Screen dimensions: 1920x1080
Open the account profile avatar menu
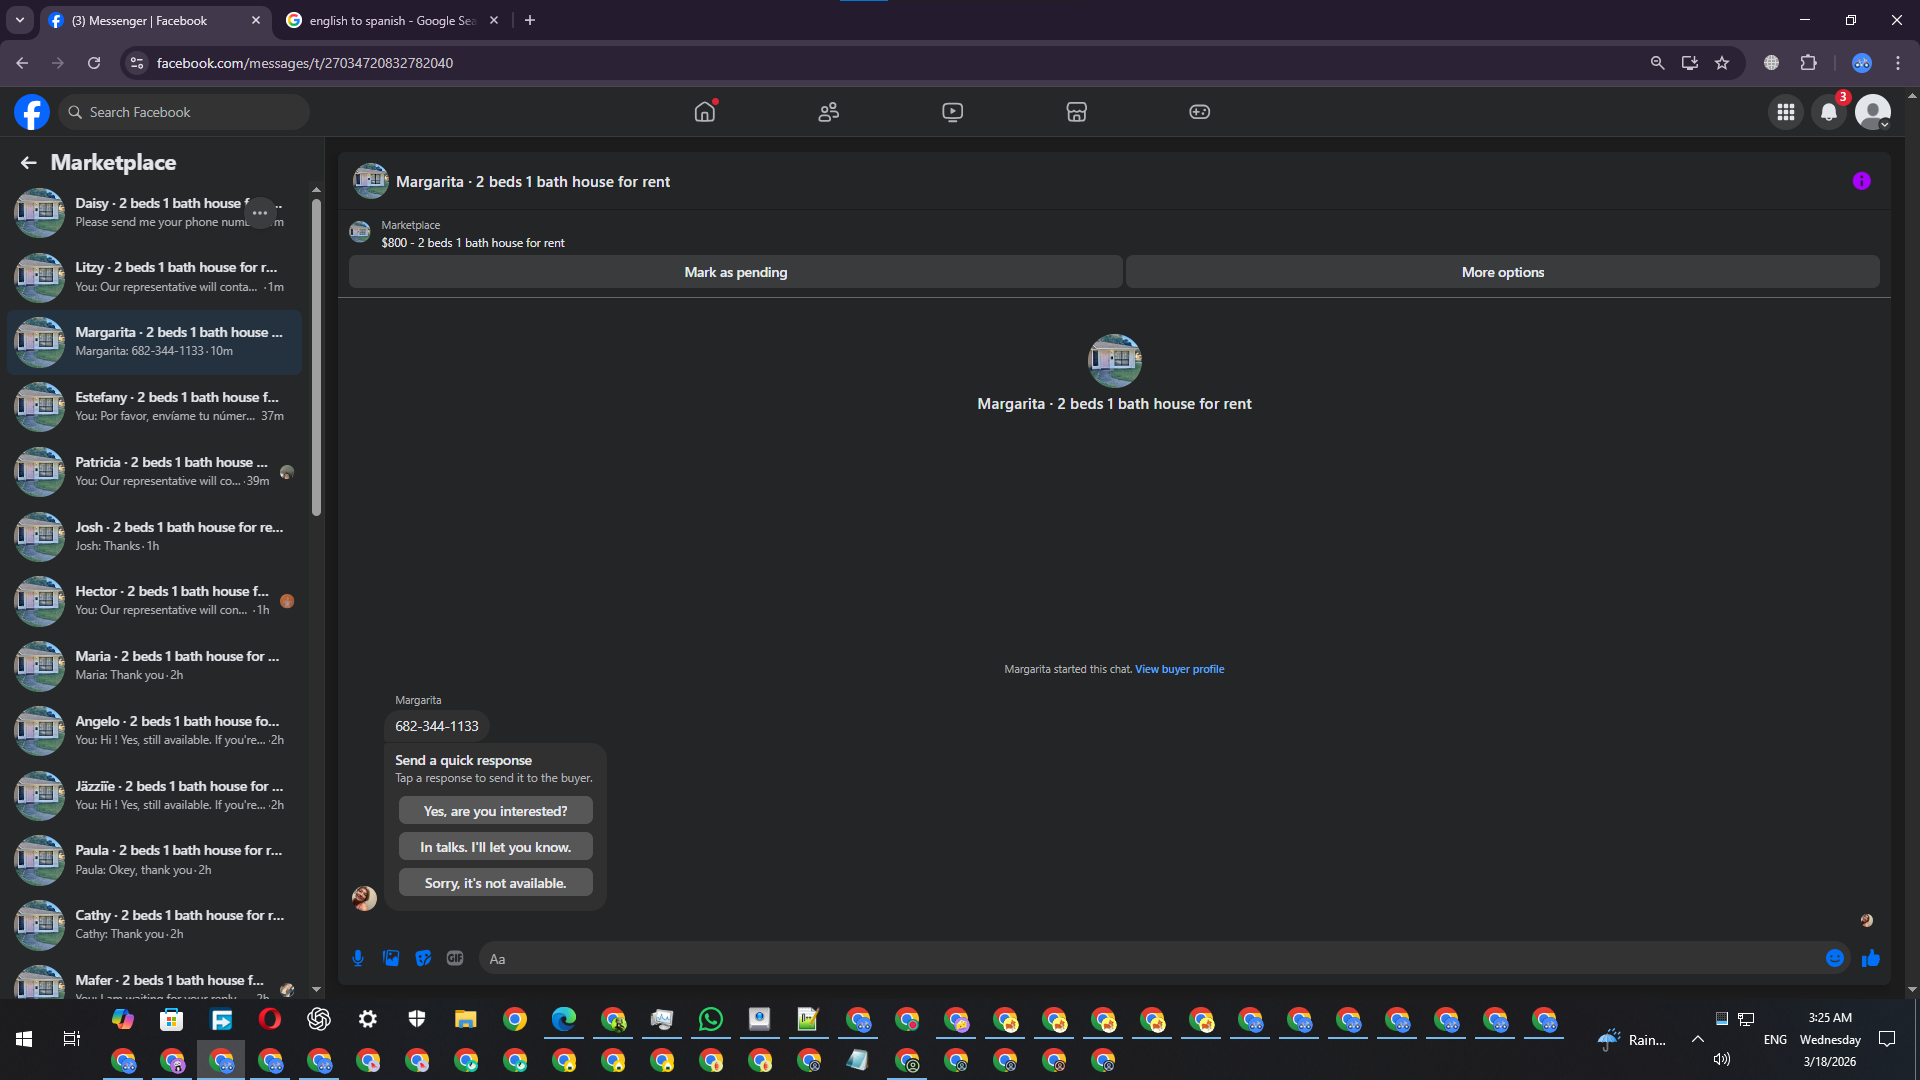(x=1873, y=112)
